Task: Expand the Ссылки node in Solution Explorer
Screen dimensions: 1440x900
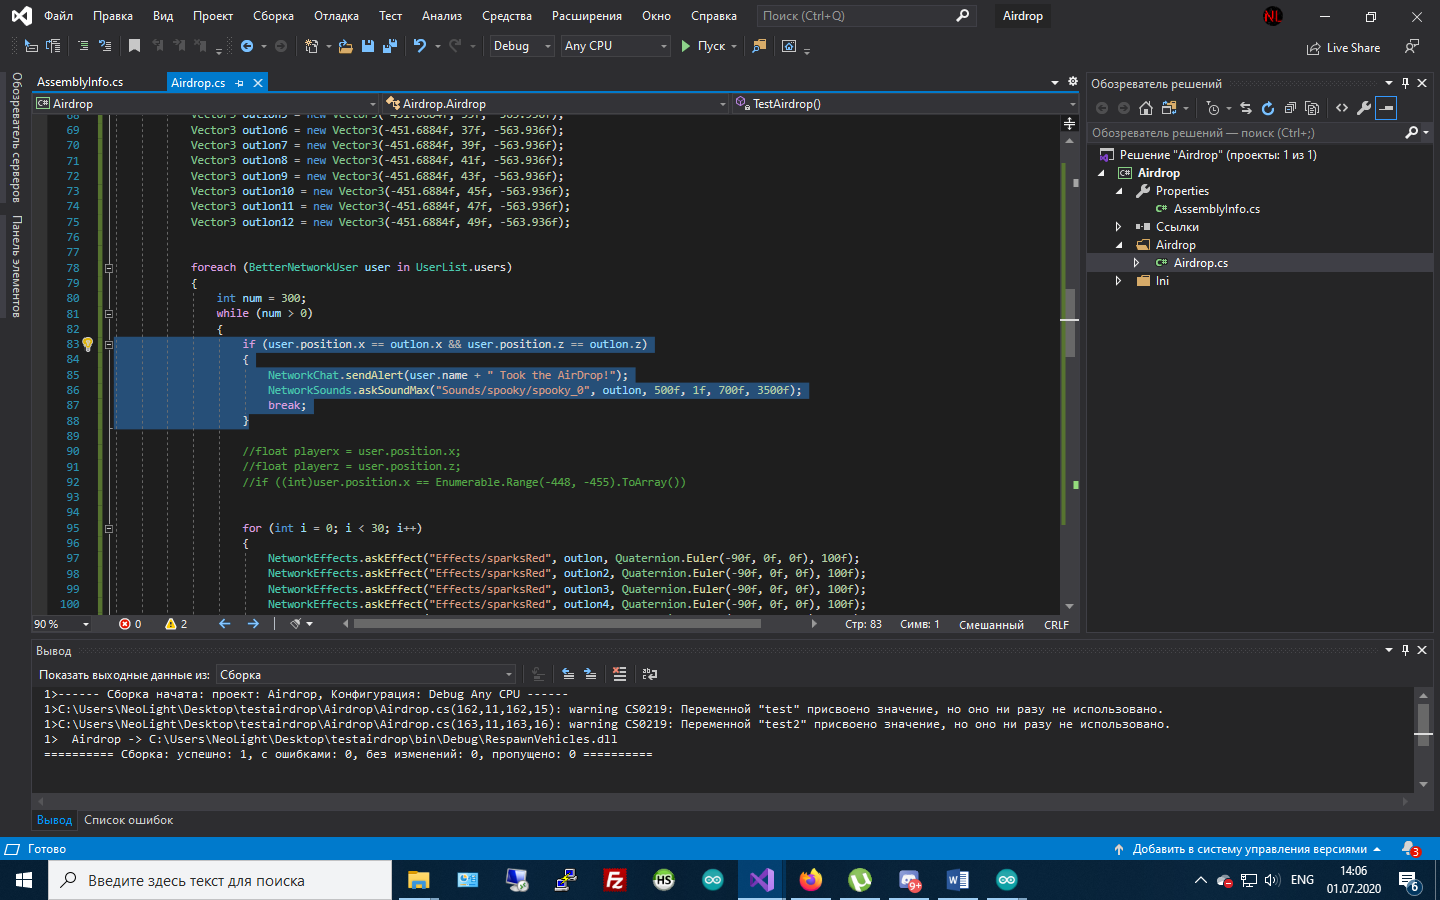Action: [1118, 227]
